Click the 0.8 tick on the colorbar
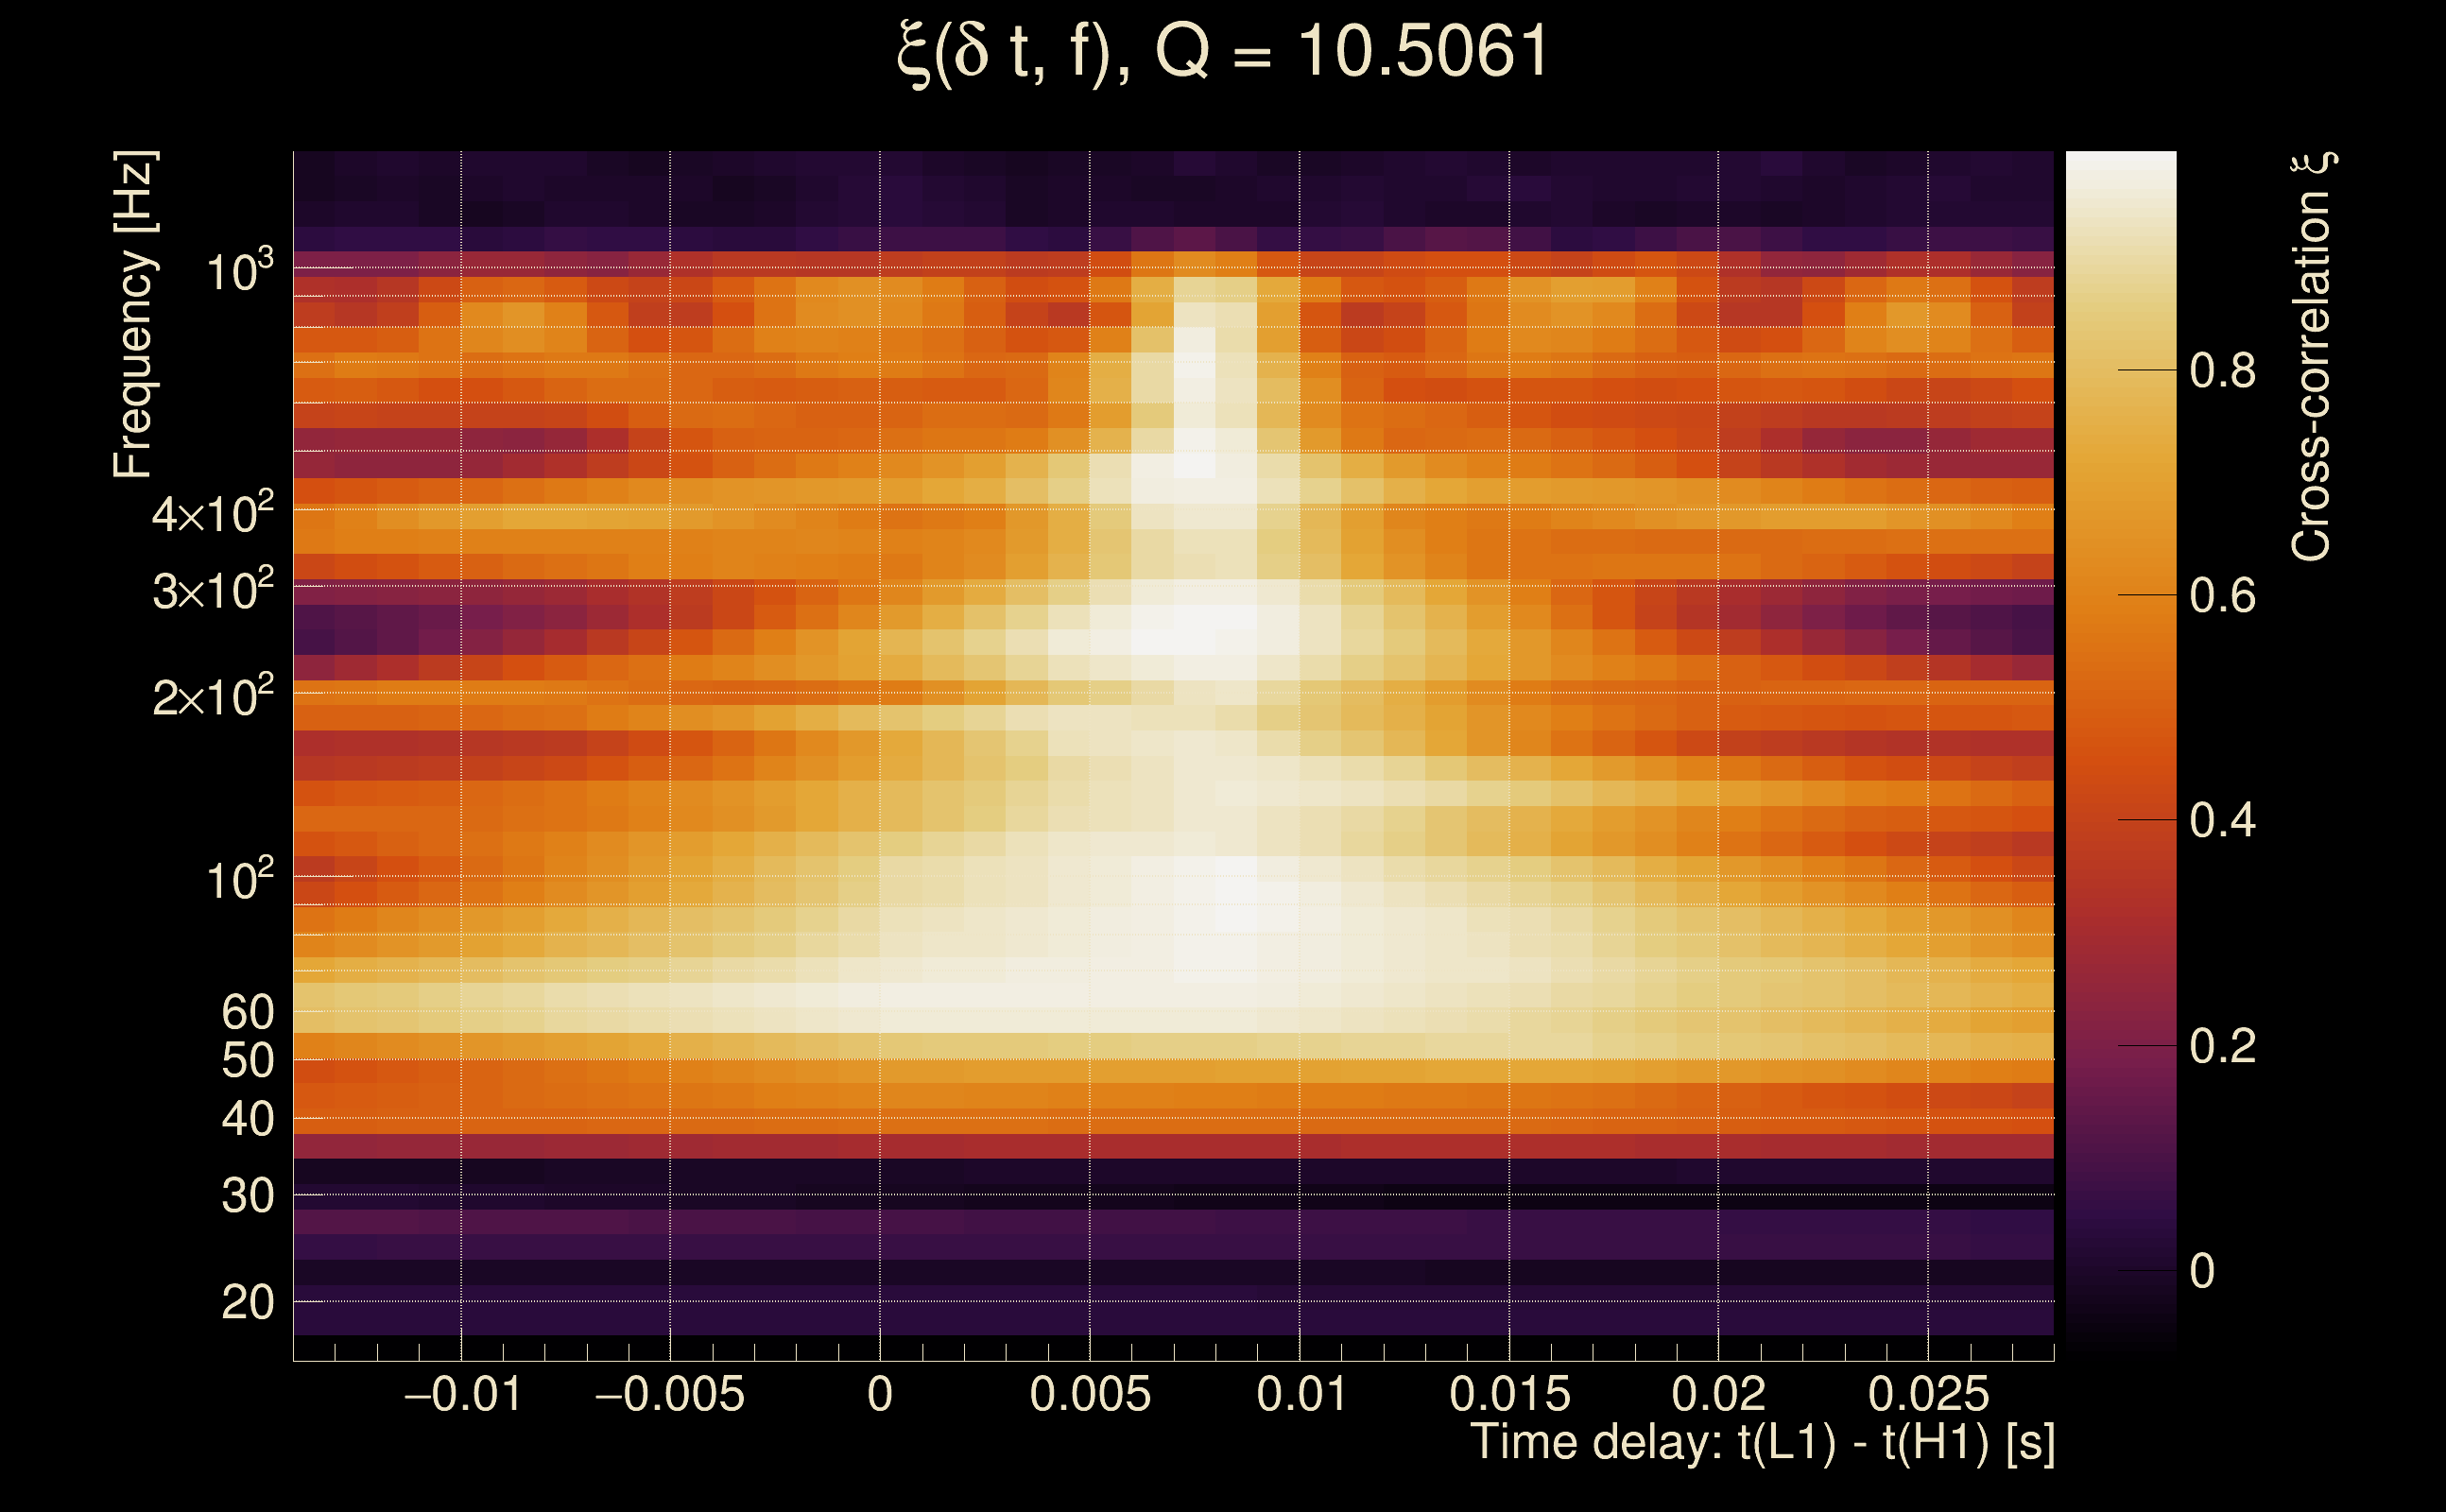Screen dimensions: 2446x1512 coord(2222,371)
